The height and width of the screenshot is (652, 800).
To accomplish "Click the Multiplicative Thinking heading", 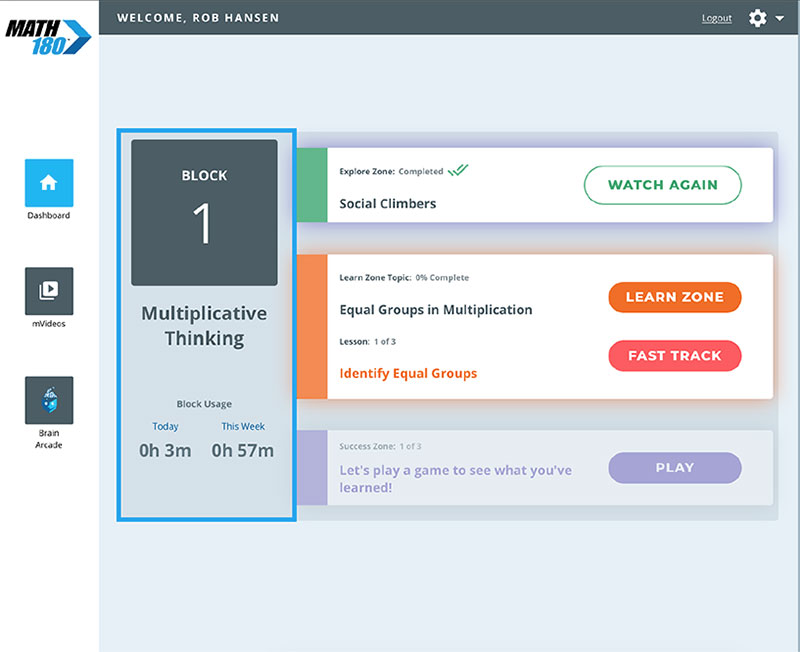I will pyautogui.click(x=204, y=325).
